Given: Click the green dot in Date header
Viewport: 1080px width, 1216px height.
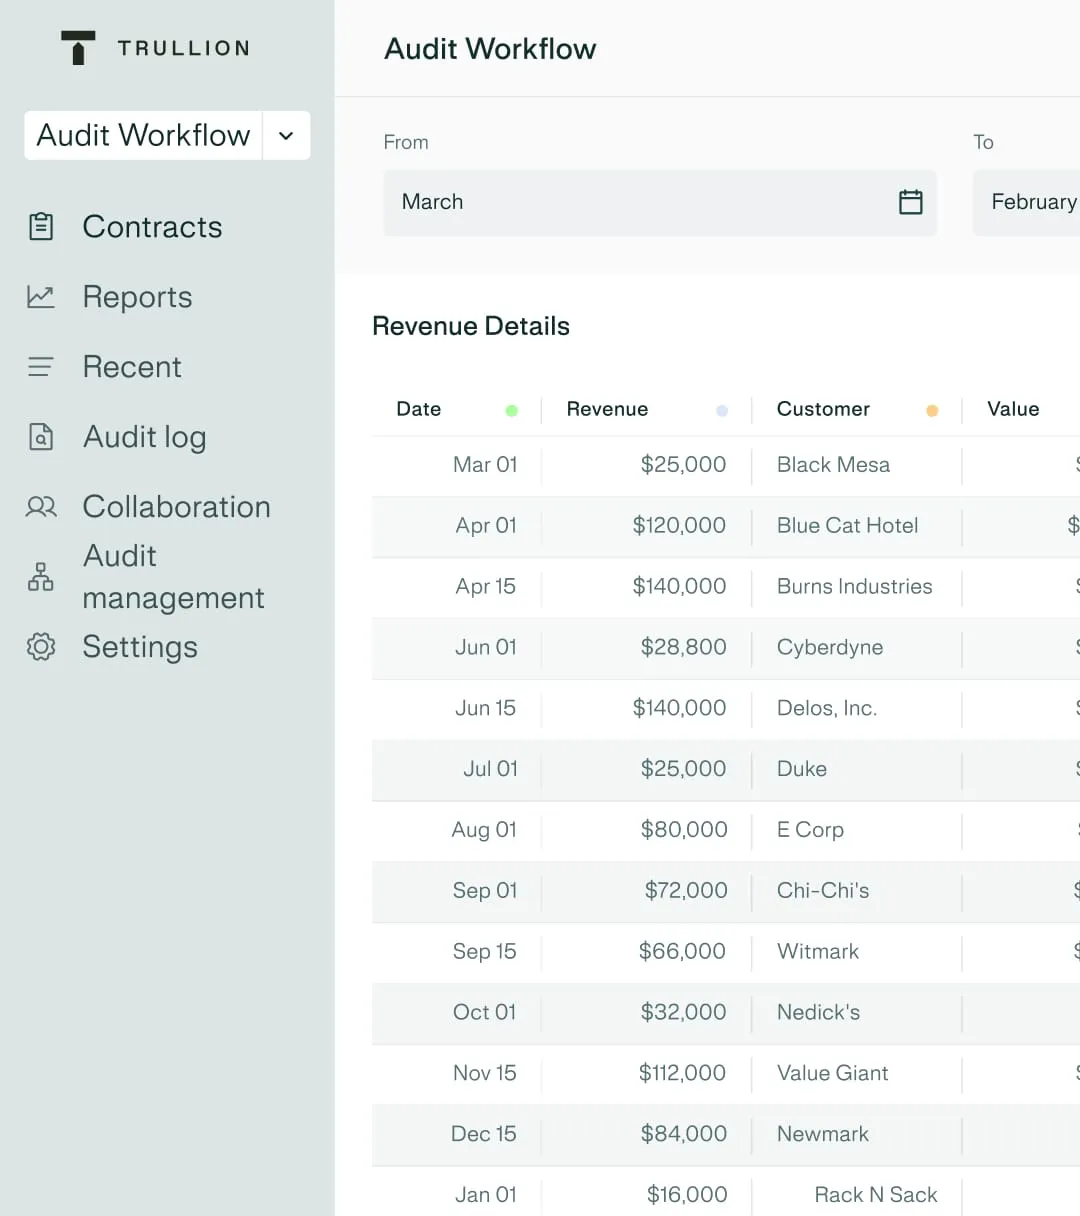Looking at the screenshot, I should pos(512,410).
